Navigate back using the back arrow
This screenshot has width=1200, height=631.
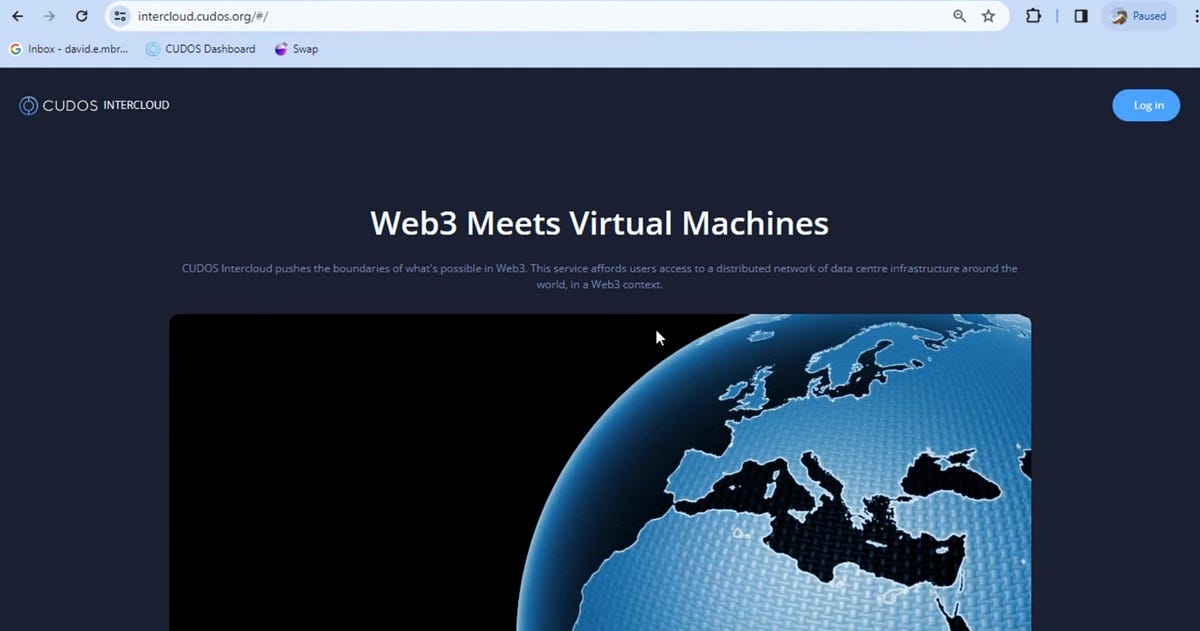point(16,16)
